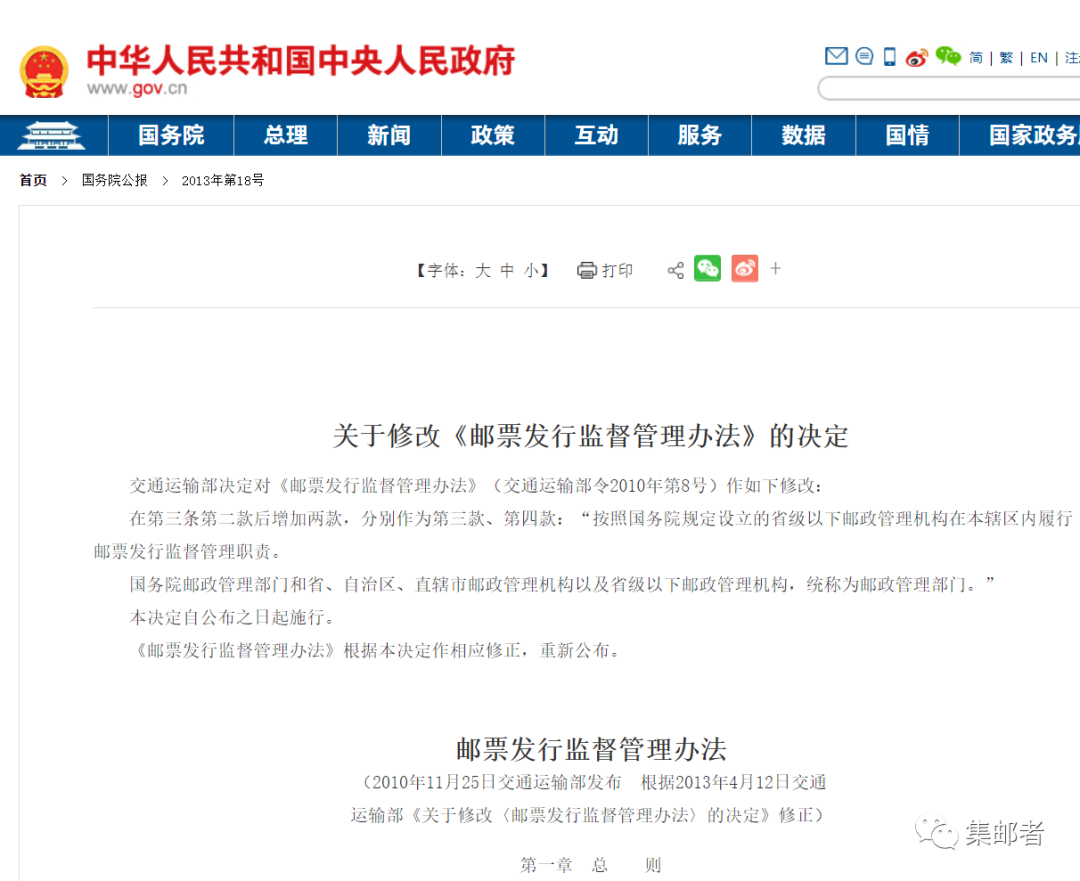Click the site search input field

click(949, 88)
